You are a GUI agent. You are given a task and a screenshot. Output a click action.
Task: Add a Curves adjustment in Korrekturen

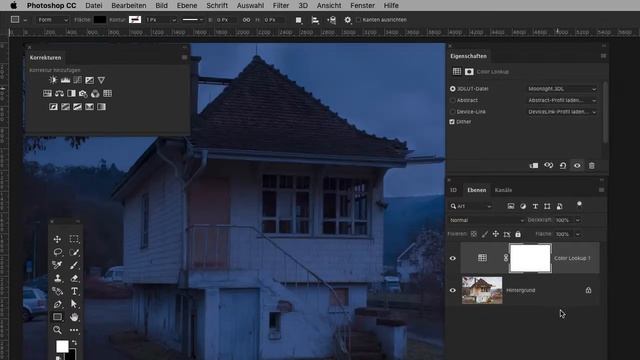pos(78,80)
